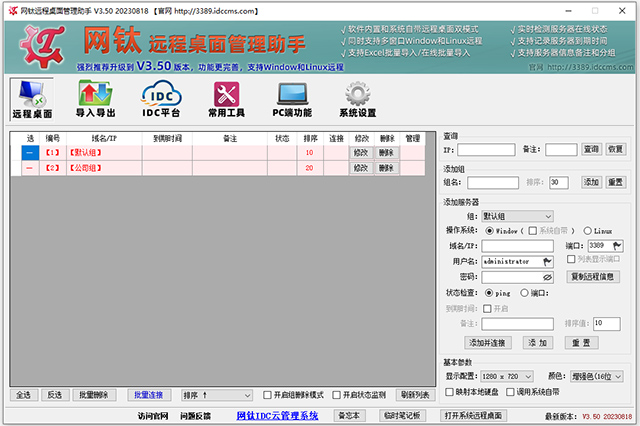Click 重置 button in 添加组 section
Image resolution: width=640 pixels, height=426 pixels.
(x=616, y=182)
